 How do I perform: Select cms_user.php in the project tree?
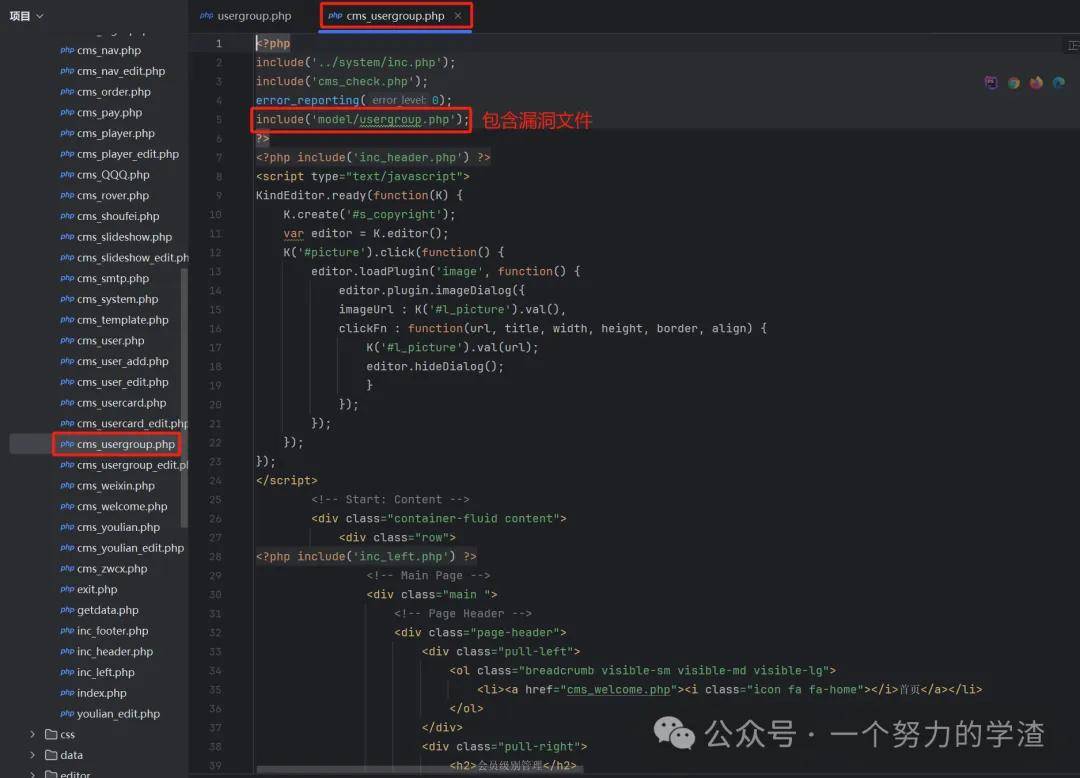(x=102, y=341)
